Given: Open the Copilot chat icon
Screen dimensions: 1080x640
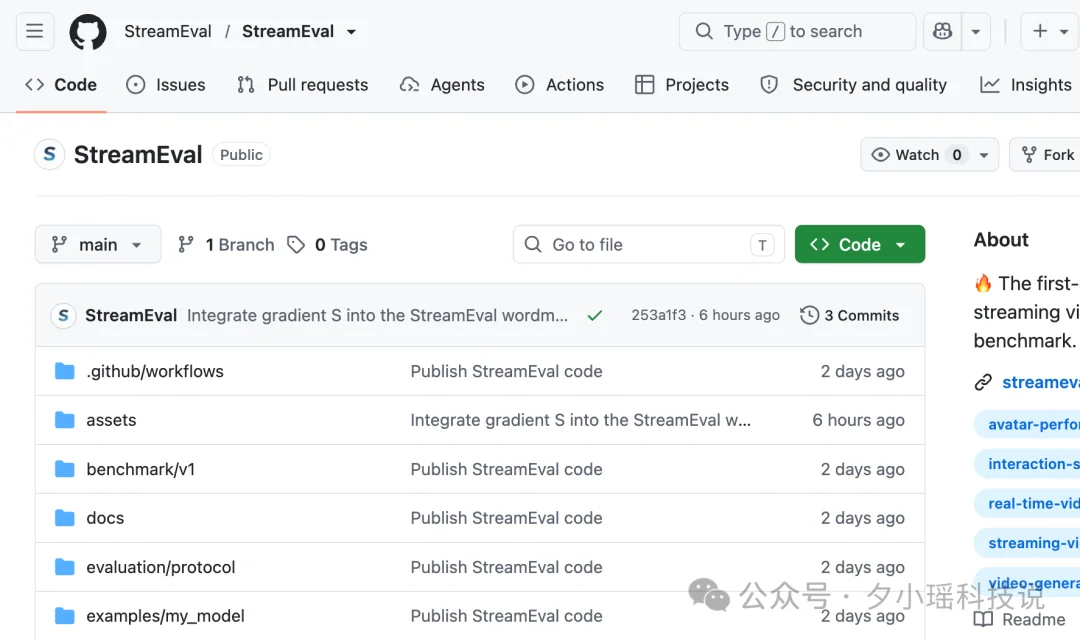Looking at the screenshot, I should (942, 31).
